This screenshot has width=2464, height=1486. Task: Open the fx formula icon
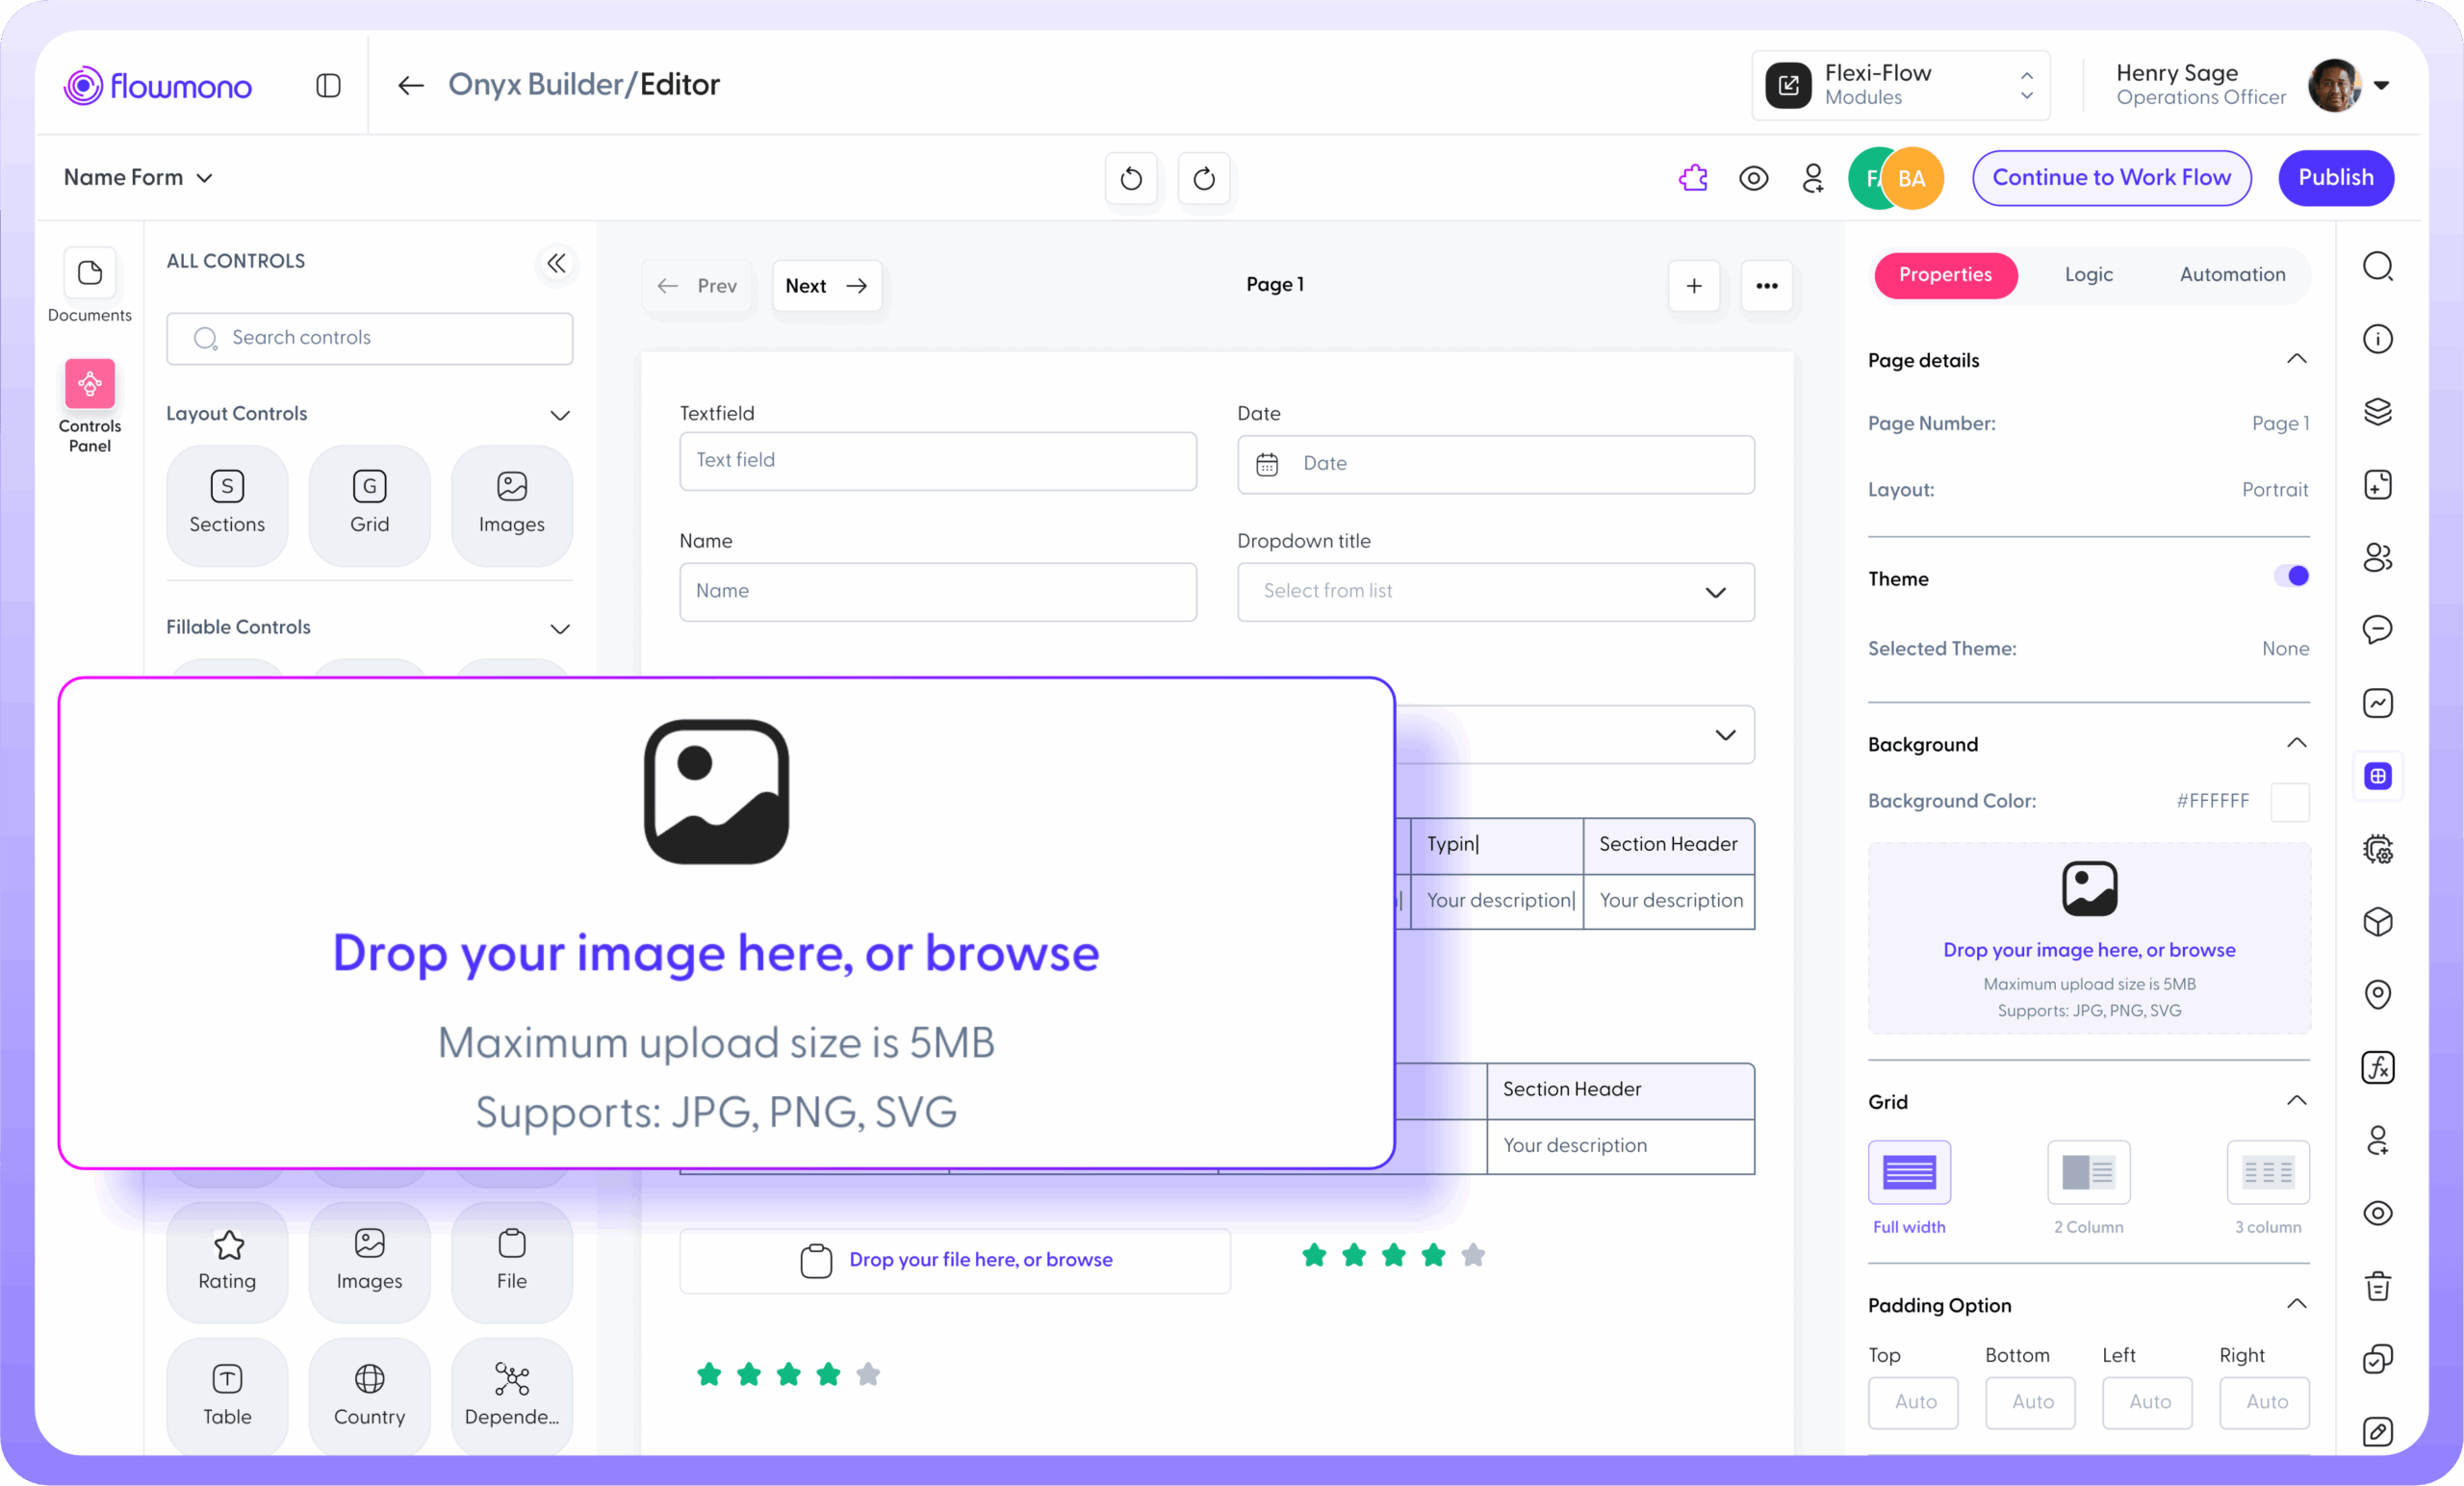click(2377, 1067)
